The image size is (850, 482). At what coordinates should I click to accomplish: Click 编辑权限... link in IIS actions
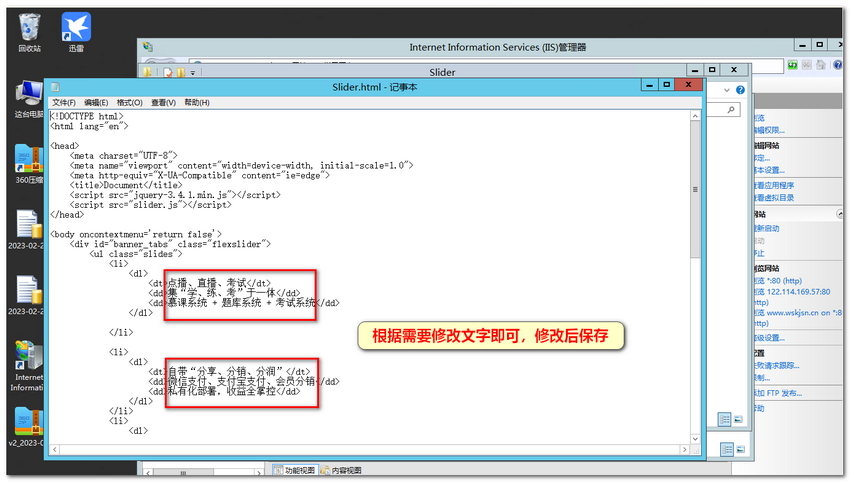[769, 130]
